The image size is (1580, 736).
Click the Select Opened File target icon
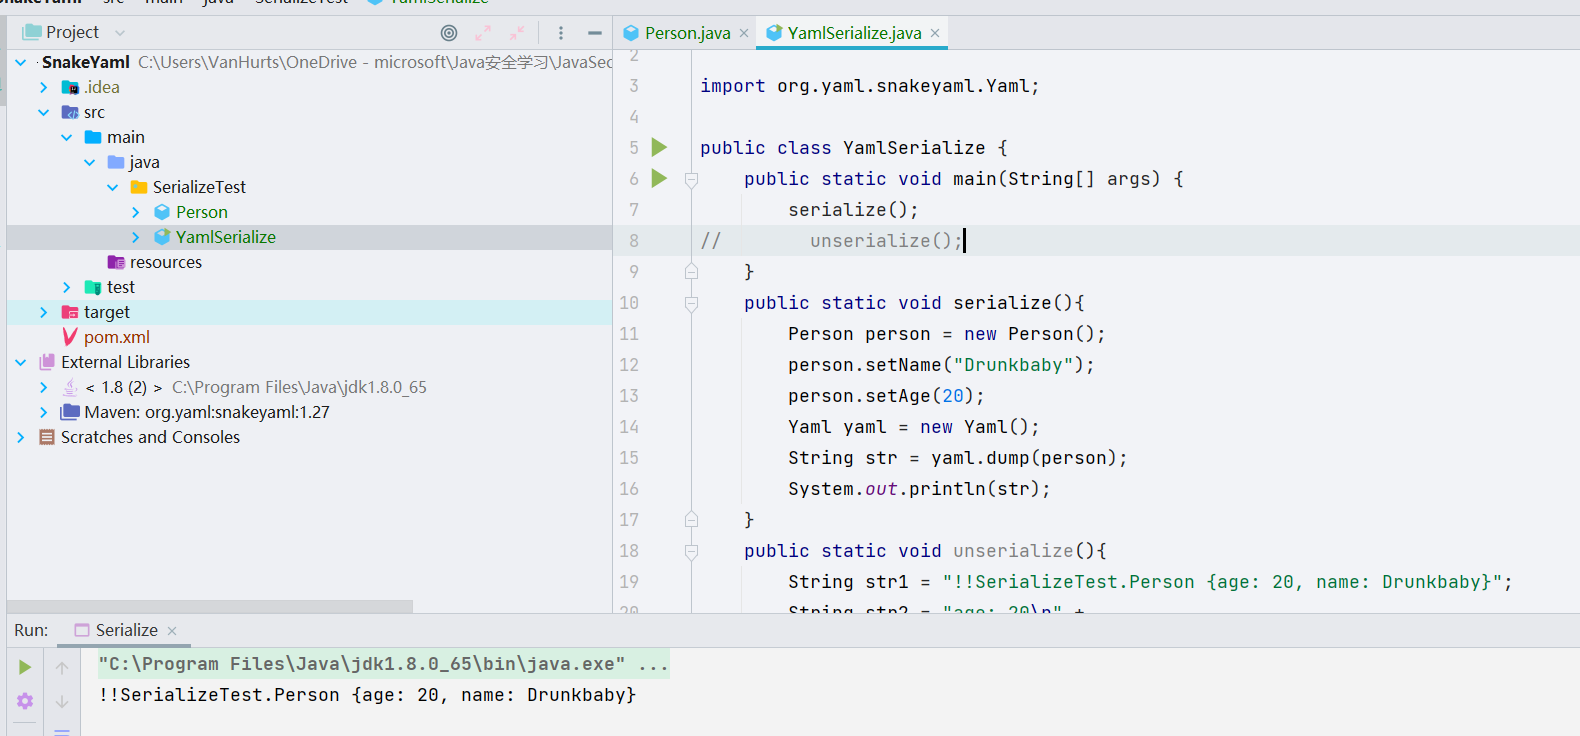pos(449,33)
